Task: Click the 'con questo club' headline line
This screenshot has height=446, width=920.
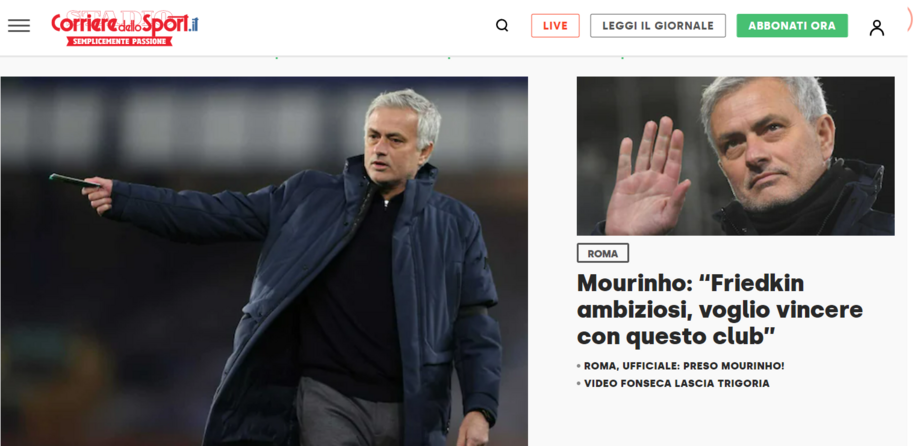Action: point(677,337)
